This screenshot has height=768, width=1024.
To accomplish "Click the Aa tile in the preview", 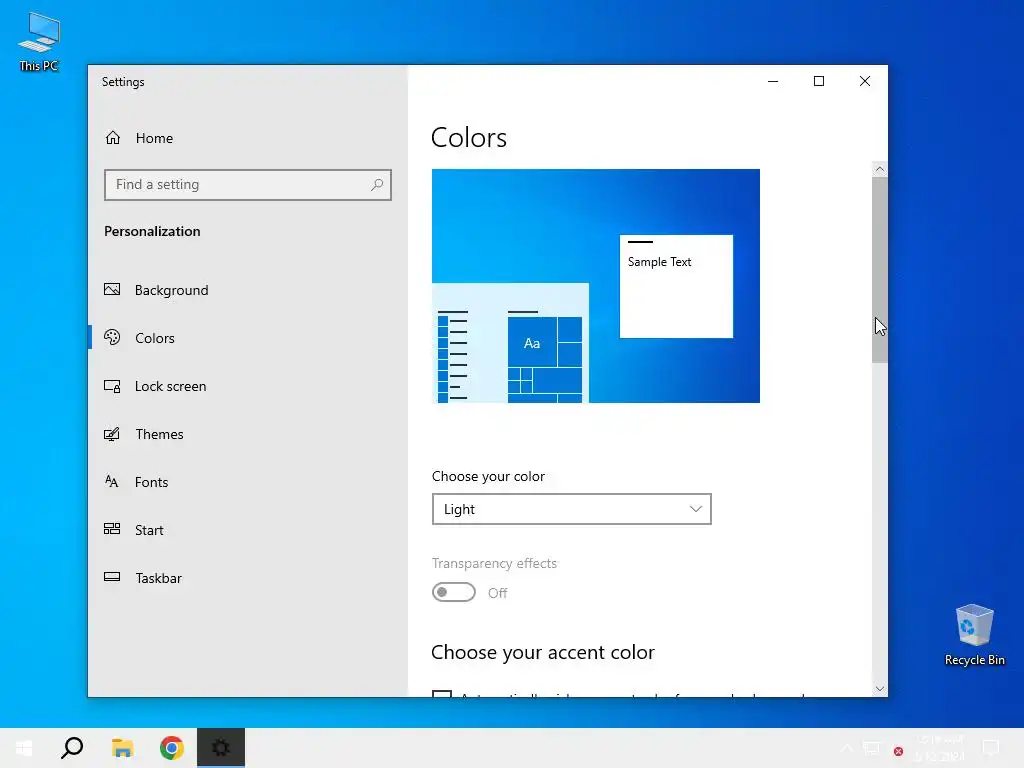I will [x=532, y=343].
